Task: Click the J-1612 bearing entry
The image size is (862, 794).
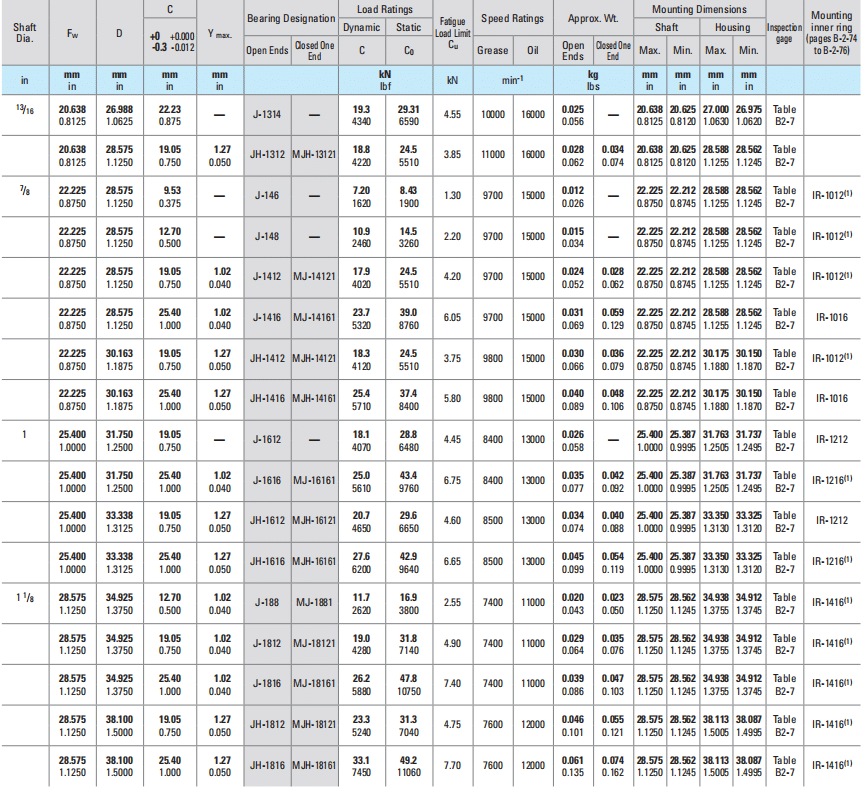Action: tap(267, 440)
